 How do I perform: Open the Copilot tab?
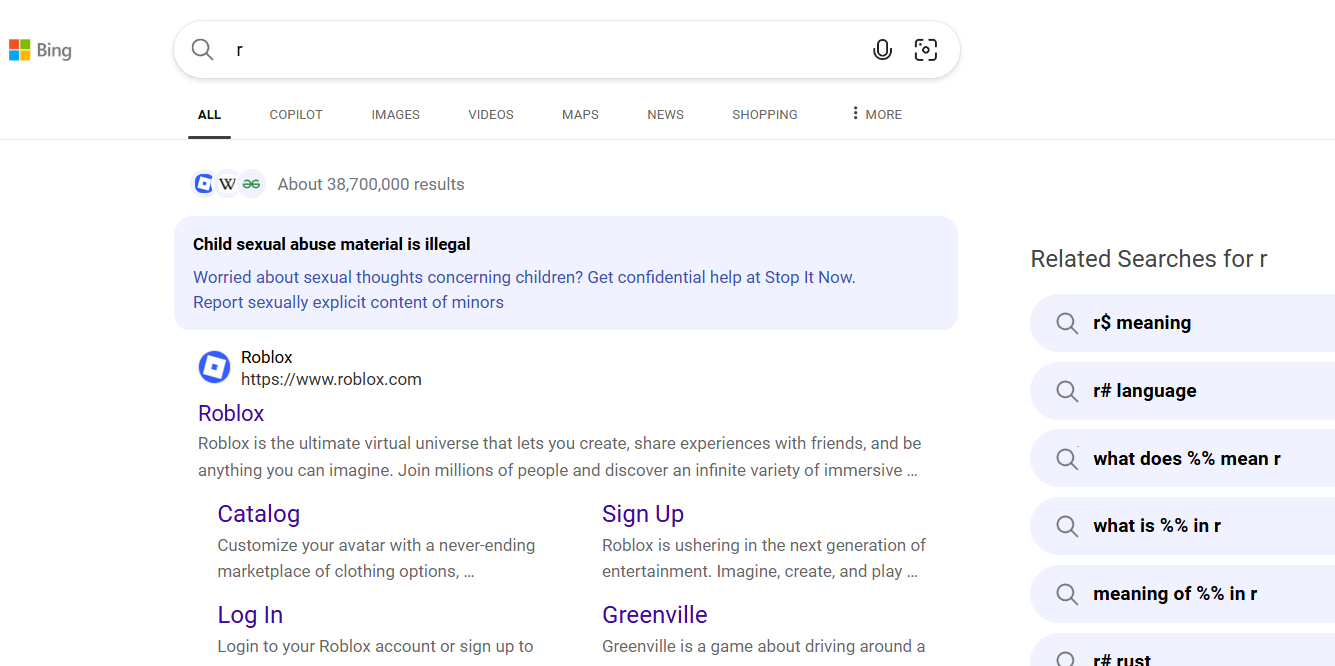(x=296, y=115)
